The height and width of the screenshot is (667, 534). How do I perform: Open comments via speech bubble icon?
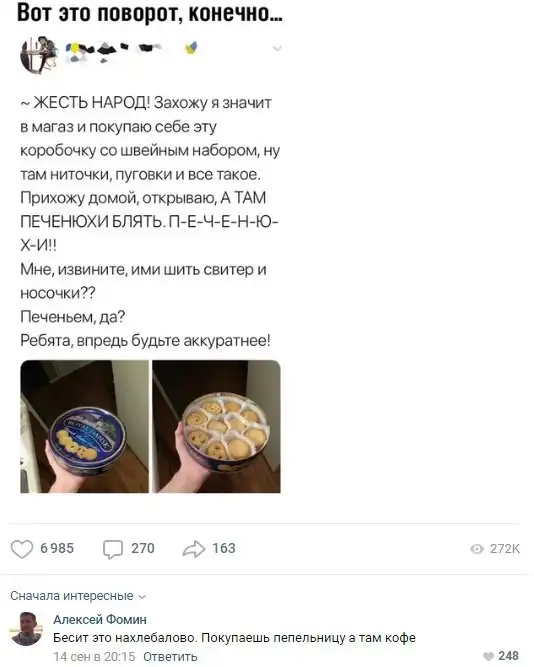tap(113, 549)
